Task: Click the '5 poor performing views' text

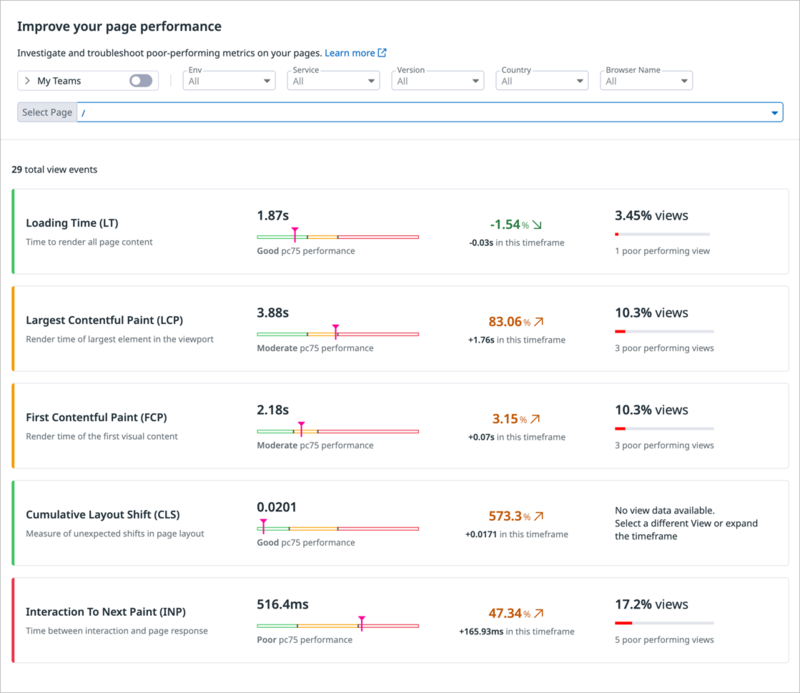Action: tap(664, 640)
